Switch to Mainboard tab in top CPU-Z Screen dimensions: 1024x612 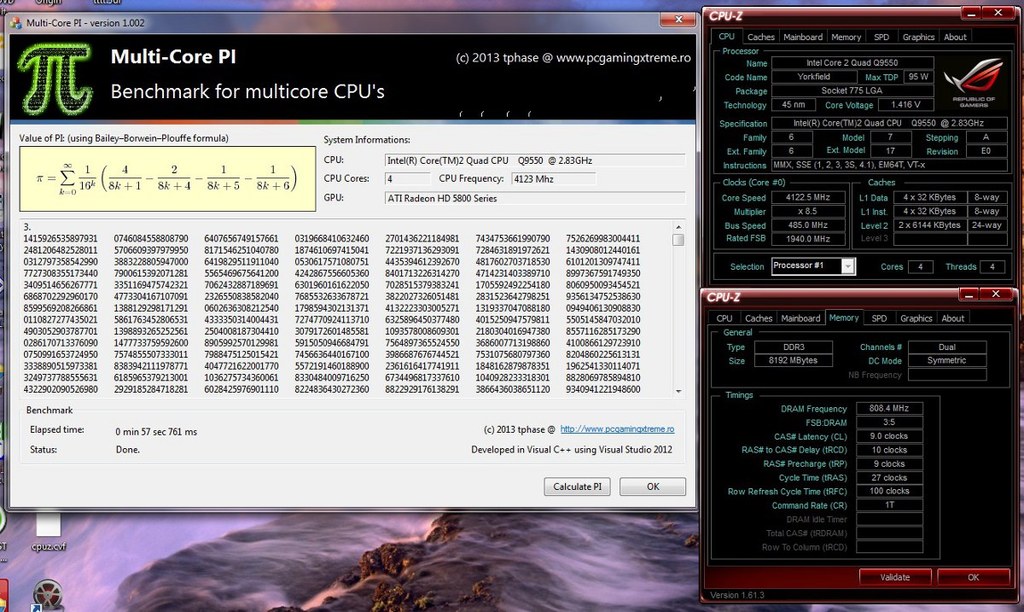pos(802,37)
